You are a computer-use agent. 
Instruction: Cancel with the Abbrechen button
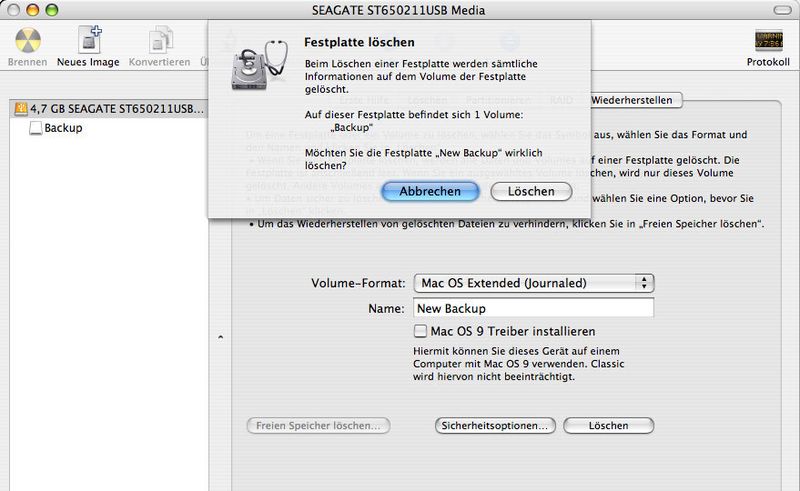point(430,191)
